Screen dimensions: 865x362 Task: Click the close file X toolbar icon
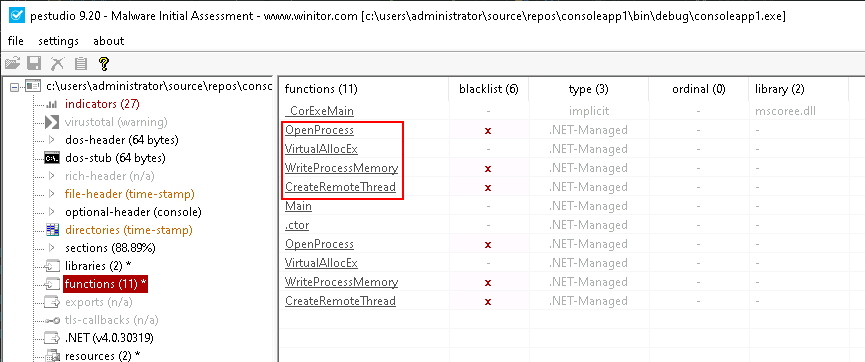pyautogui.click(x=58, y=63)
